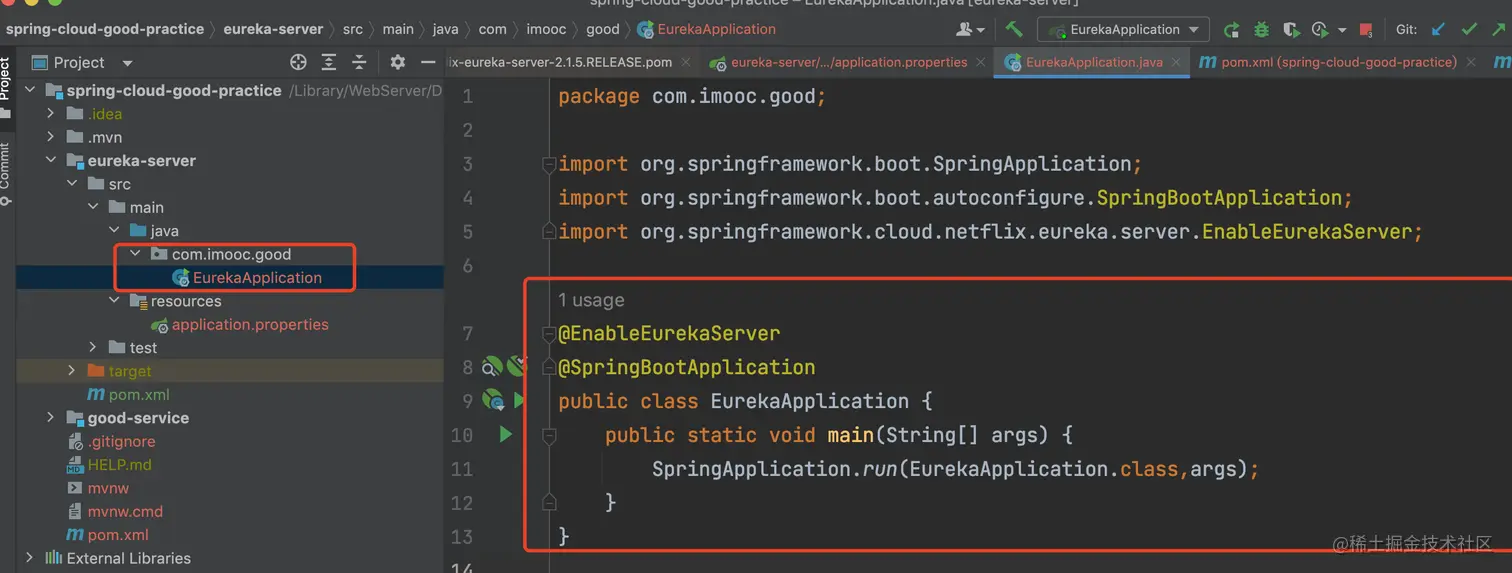Viewport: 1512px width, 573px height.
Task: Click the green Rerun icon in the toolbar
Action: pos(1232,30)
